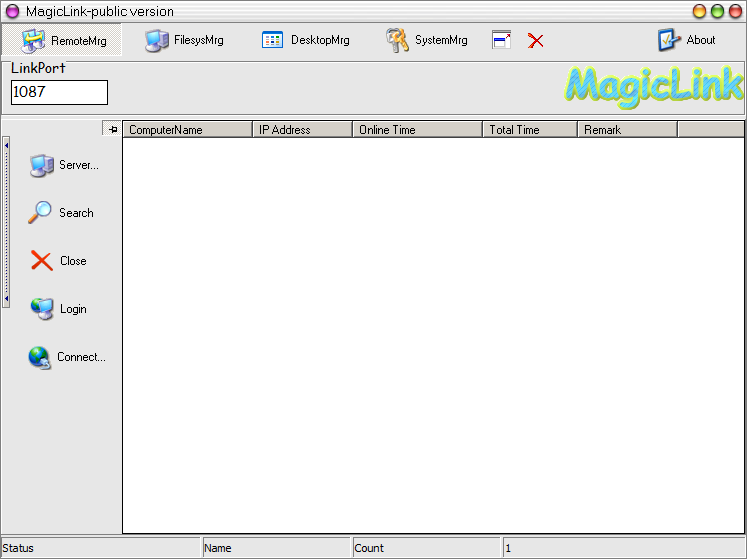
Task: Click the Connect globe icon
Action: pos(40,357)
